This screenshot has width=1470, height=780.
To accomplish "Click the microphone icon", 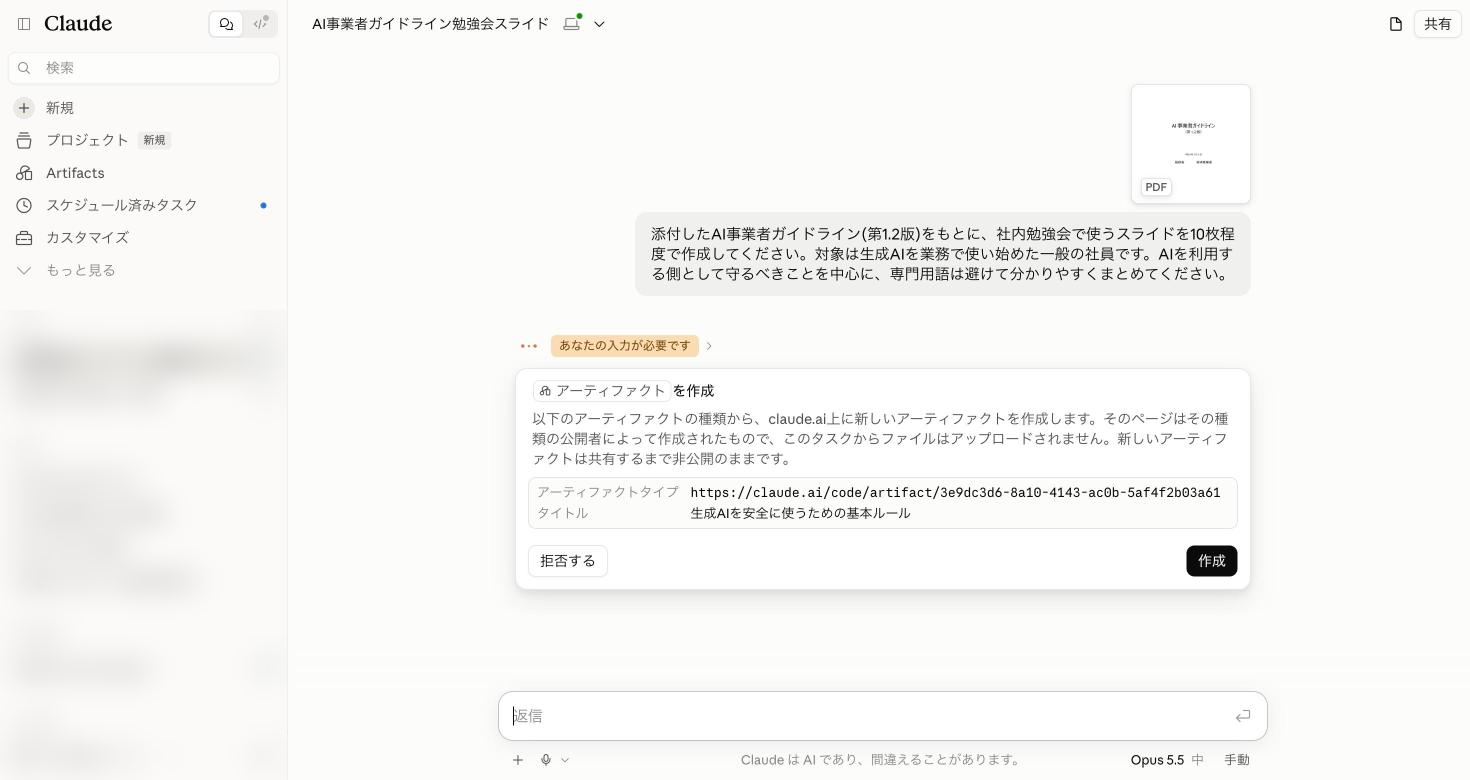I will point(546,760).
